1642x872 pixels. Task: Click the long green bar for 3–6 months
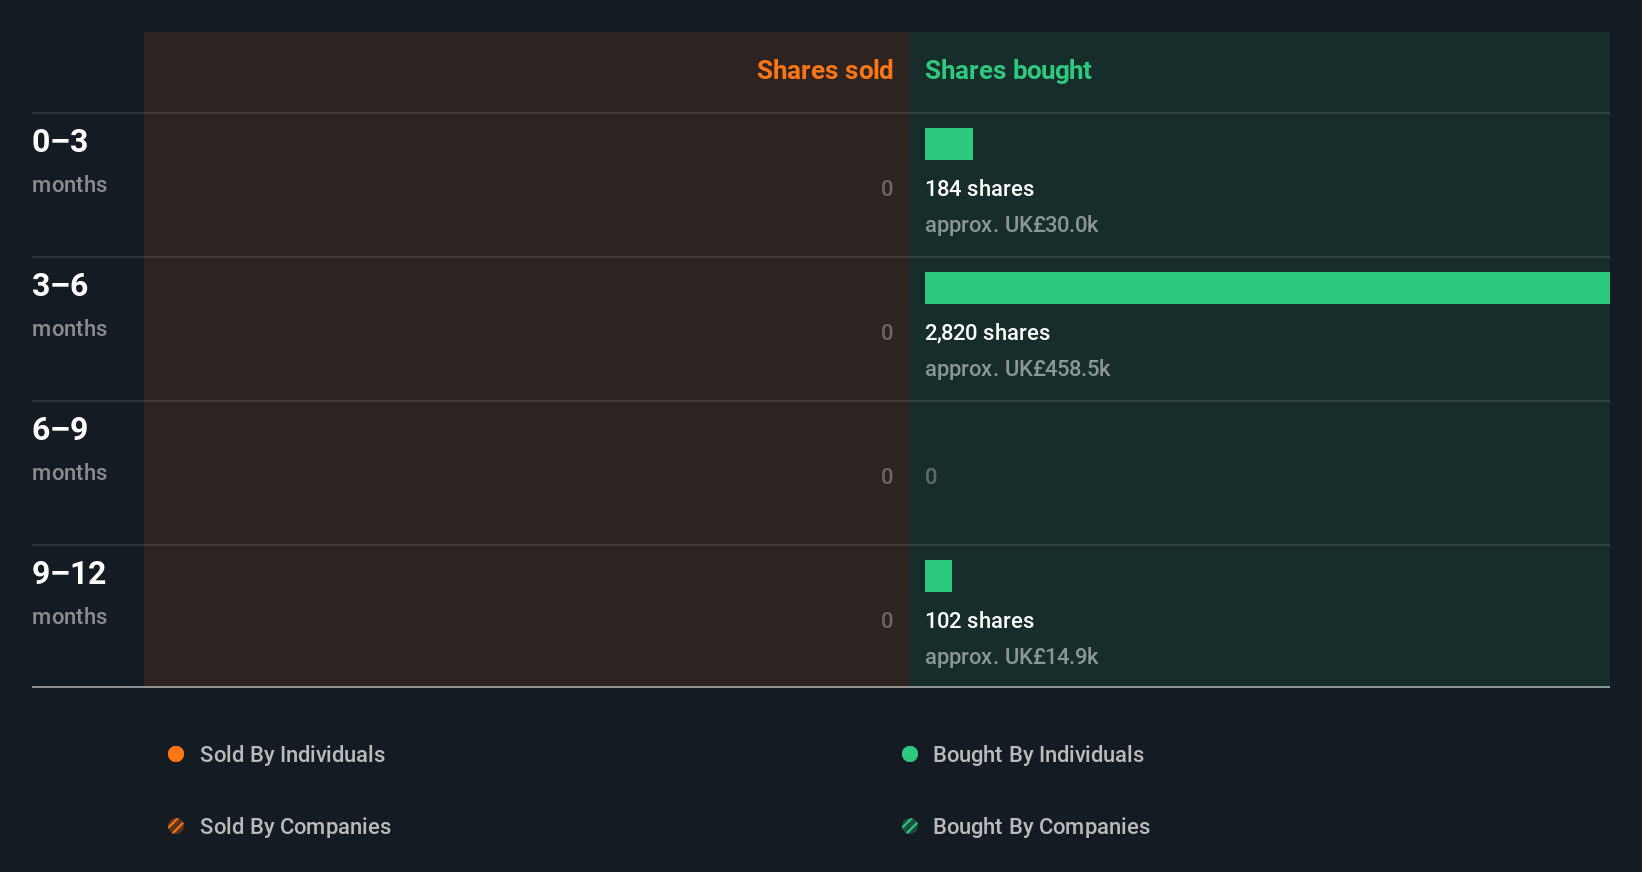1267,288
